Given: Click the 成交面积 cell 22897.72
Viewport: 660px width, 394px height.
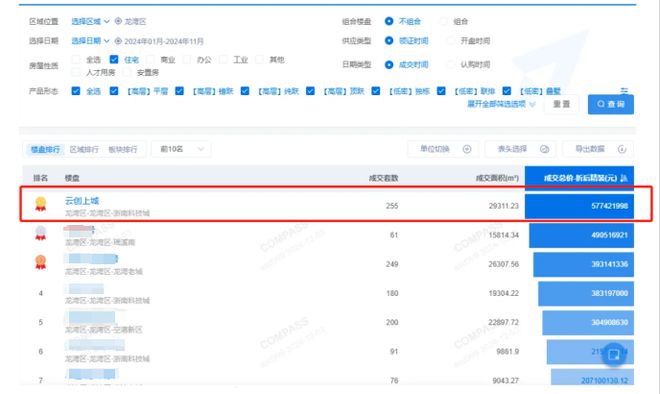Looking at the screenshot, I should click(x=503, y=322).
